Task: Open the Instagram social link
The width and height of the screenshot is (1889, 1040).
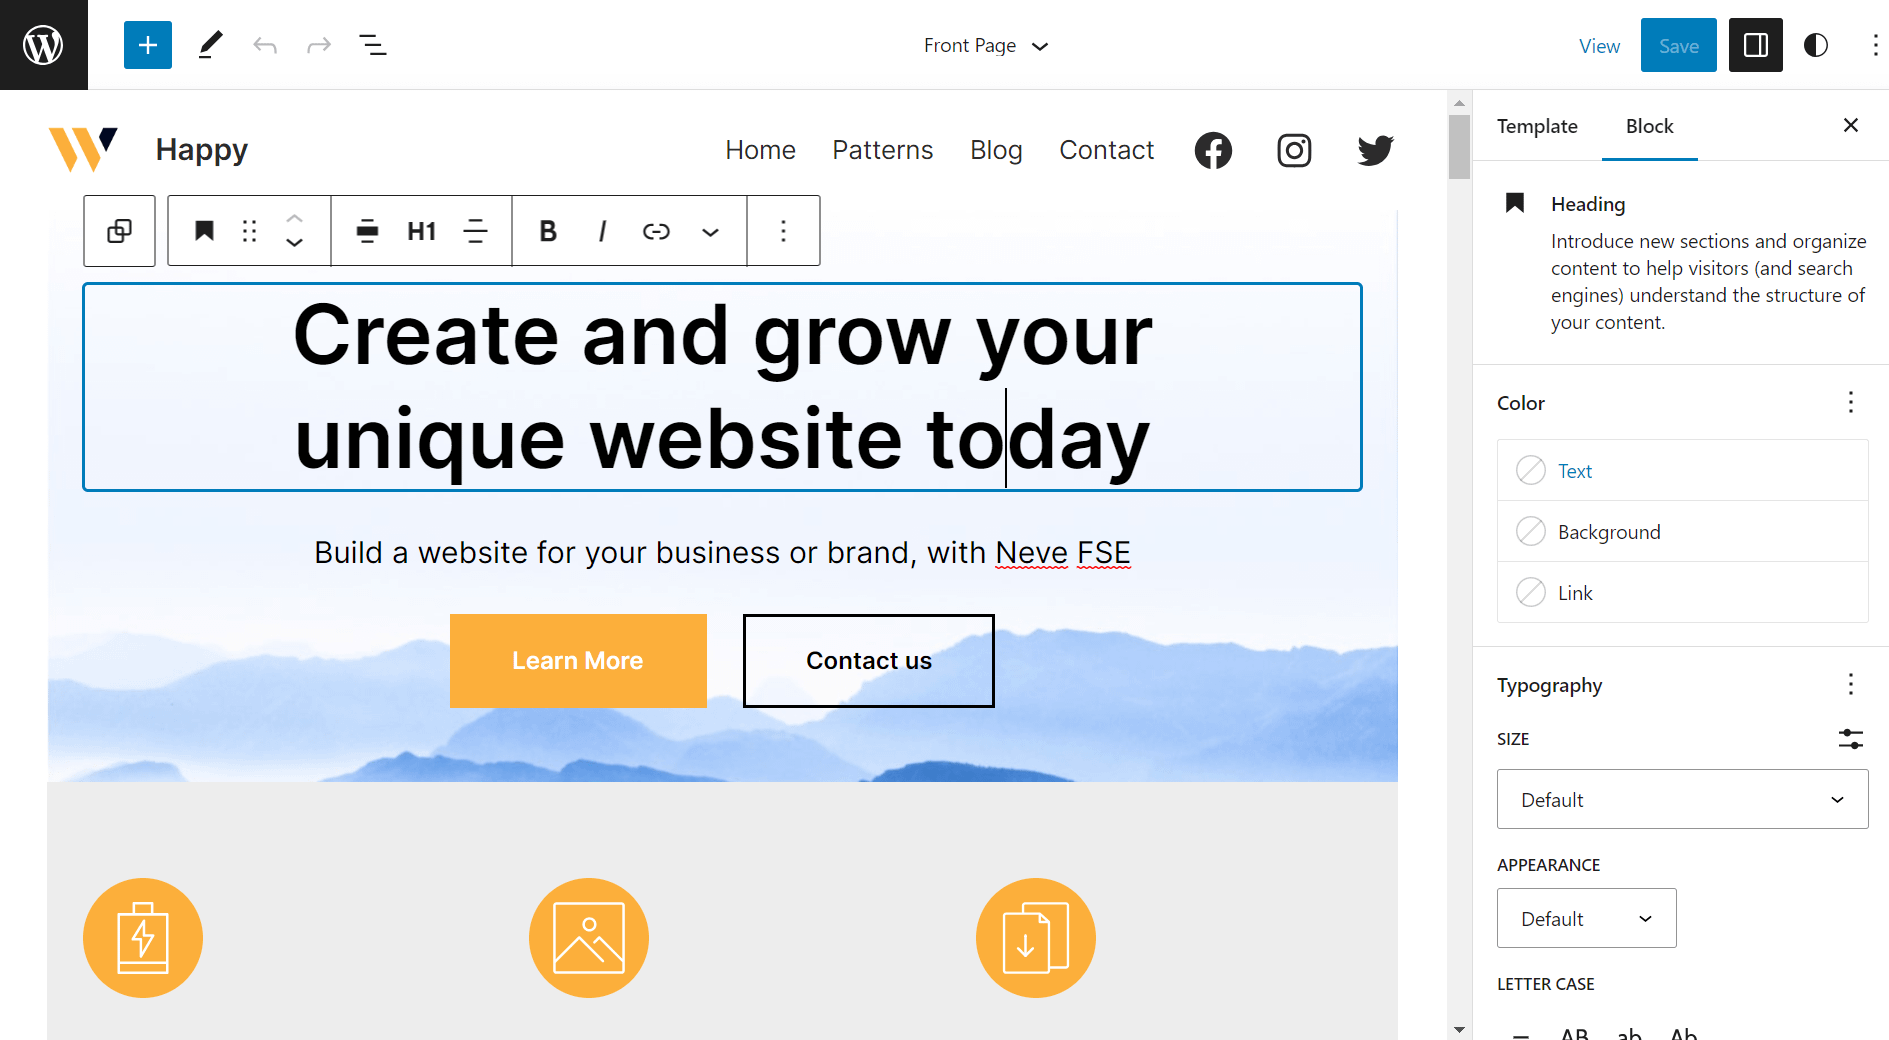Action: click(x=1294, y=150)
